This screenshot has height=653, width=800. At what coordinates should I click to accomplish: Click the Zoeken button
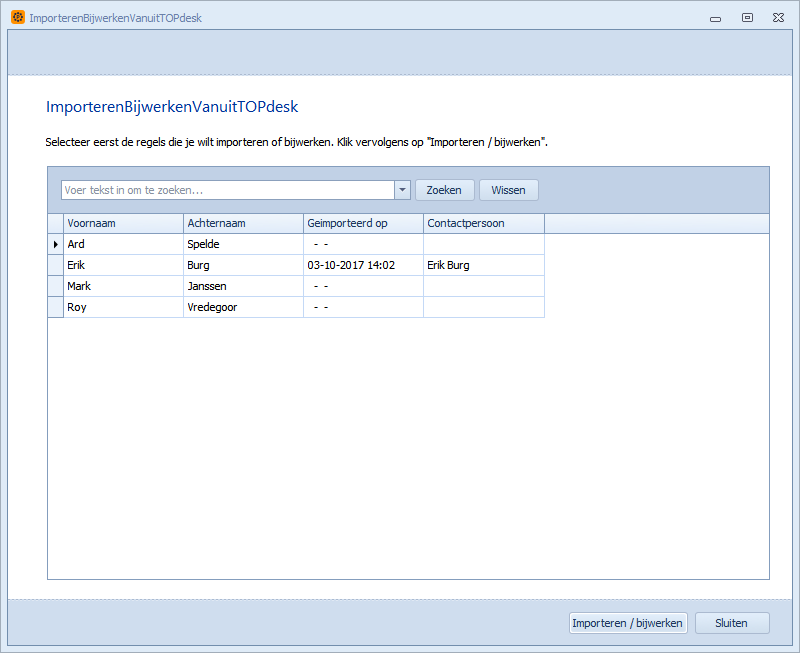pyautogui.click(x=444, y=190)
